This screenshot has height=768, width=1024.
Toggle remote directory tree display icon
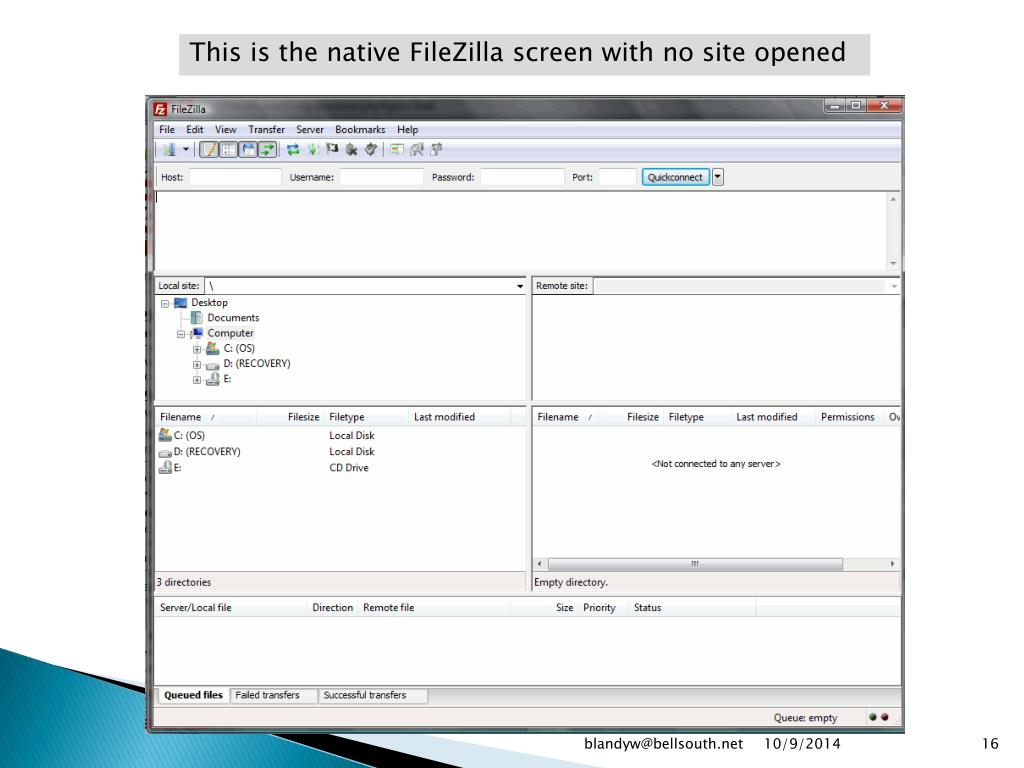(x=248, y=150)
